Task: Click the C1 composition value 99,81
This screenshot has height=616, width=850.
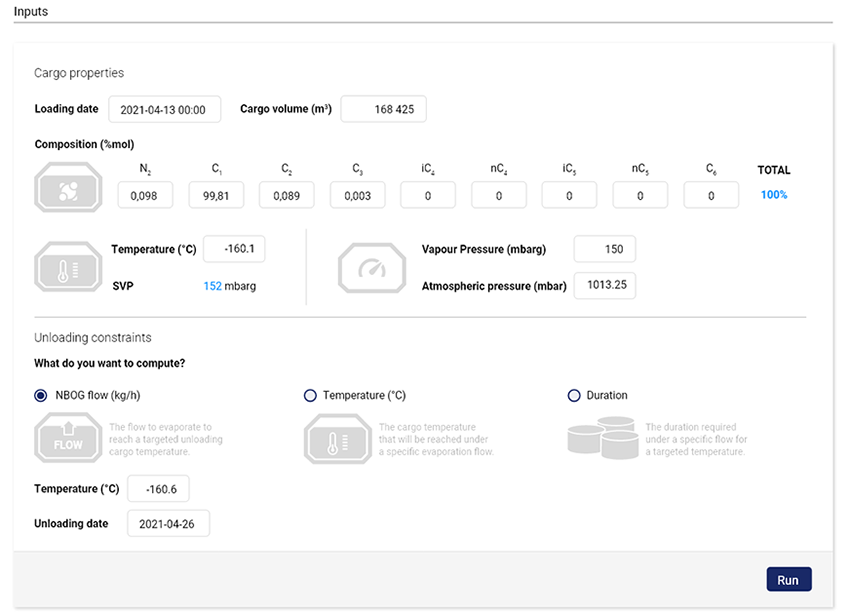Action: click(216, 196)
